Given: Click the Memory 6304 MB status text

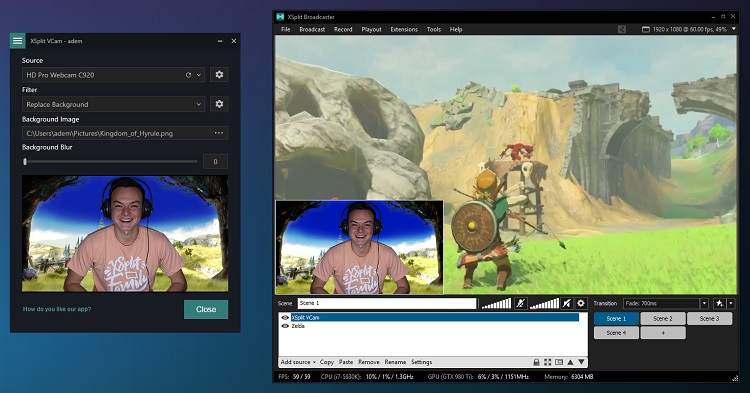Looking at the screenshot, I should click(569, 377).
